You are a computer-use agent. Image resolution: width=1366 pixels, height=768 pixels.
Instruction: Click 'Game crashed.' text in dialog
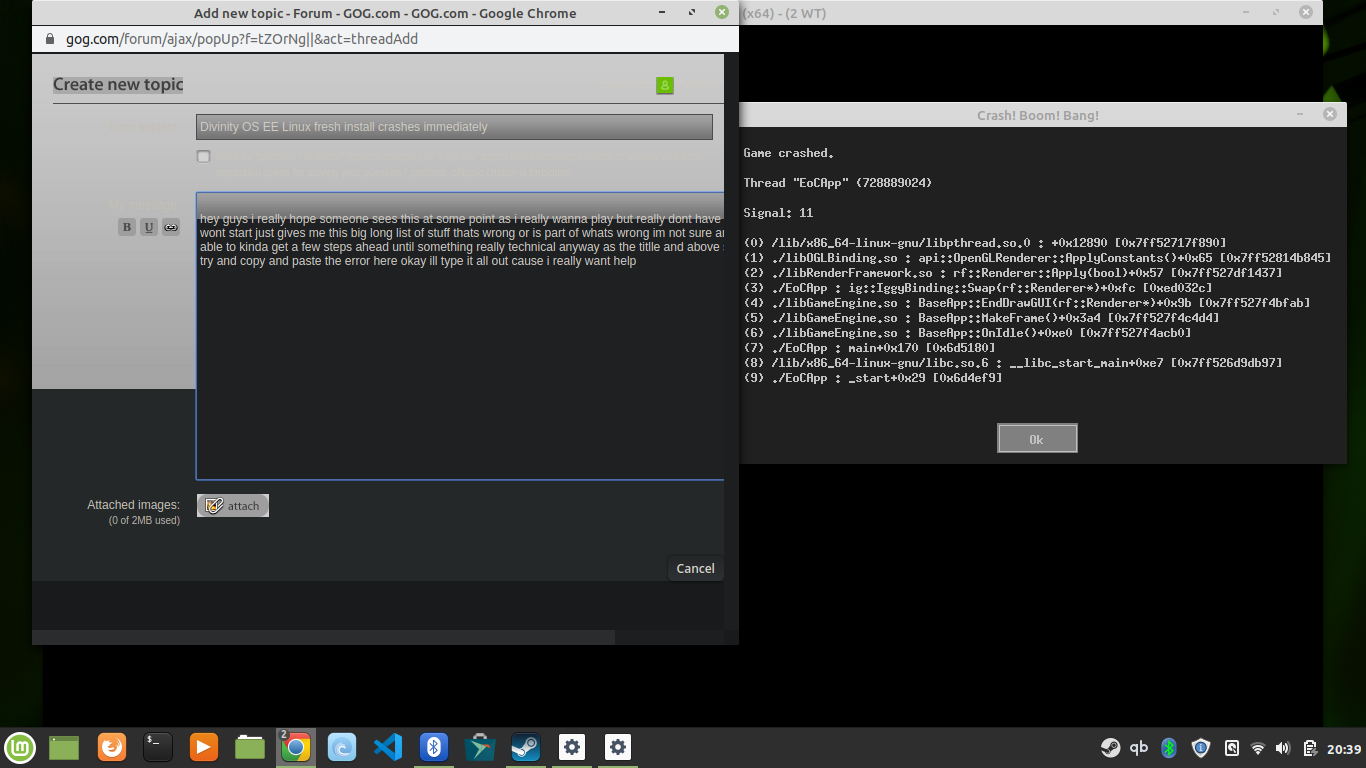point(788,153)
